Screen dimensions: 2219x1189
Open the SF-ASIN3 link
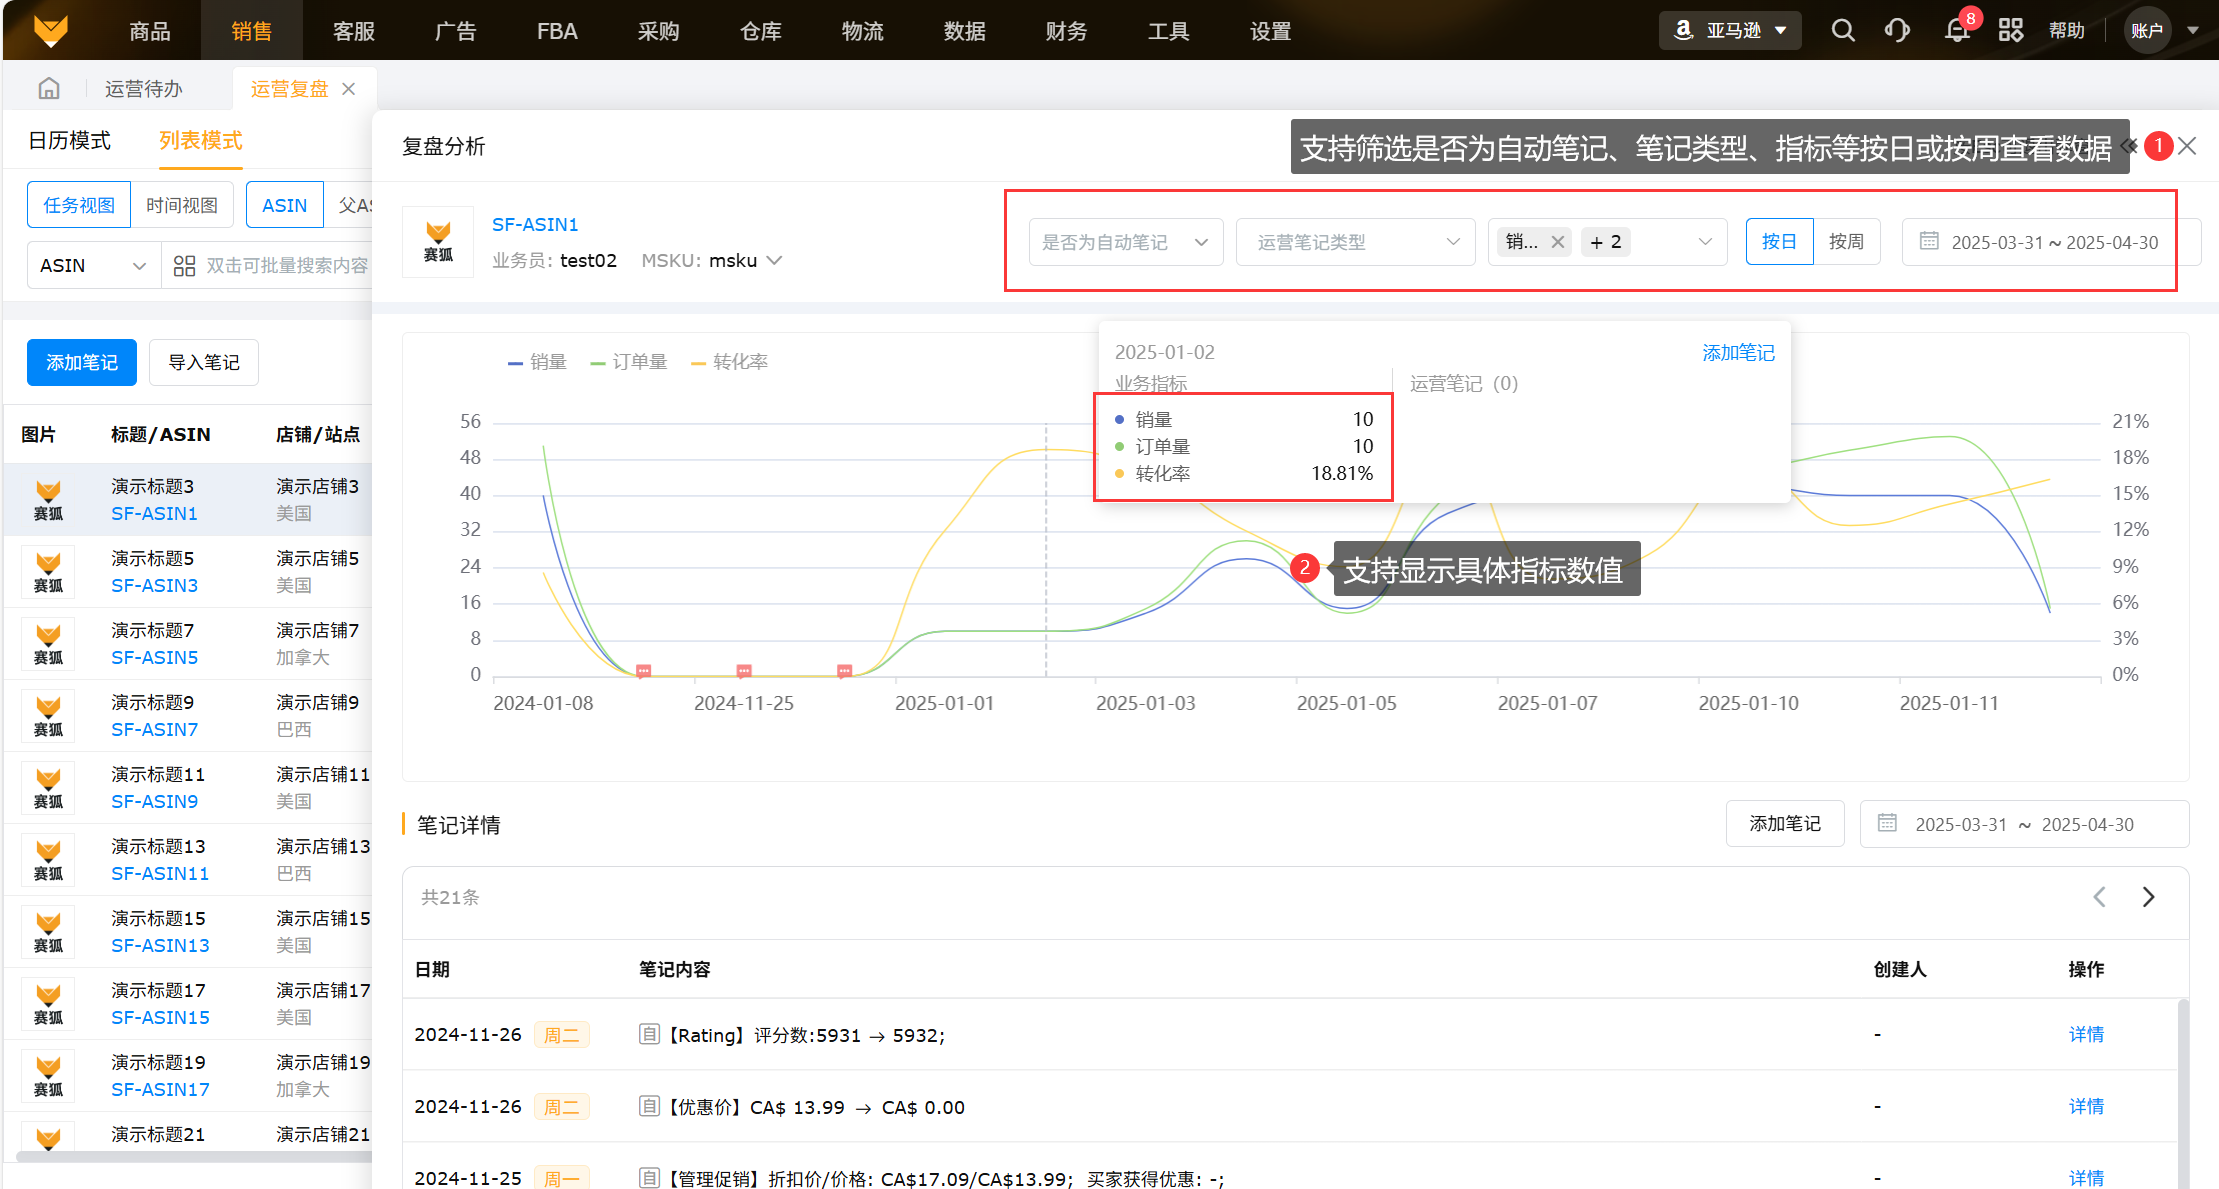coord(154,585)
